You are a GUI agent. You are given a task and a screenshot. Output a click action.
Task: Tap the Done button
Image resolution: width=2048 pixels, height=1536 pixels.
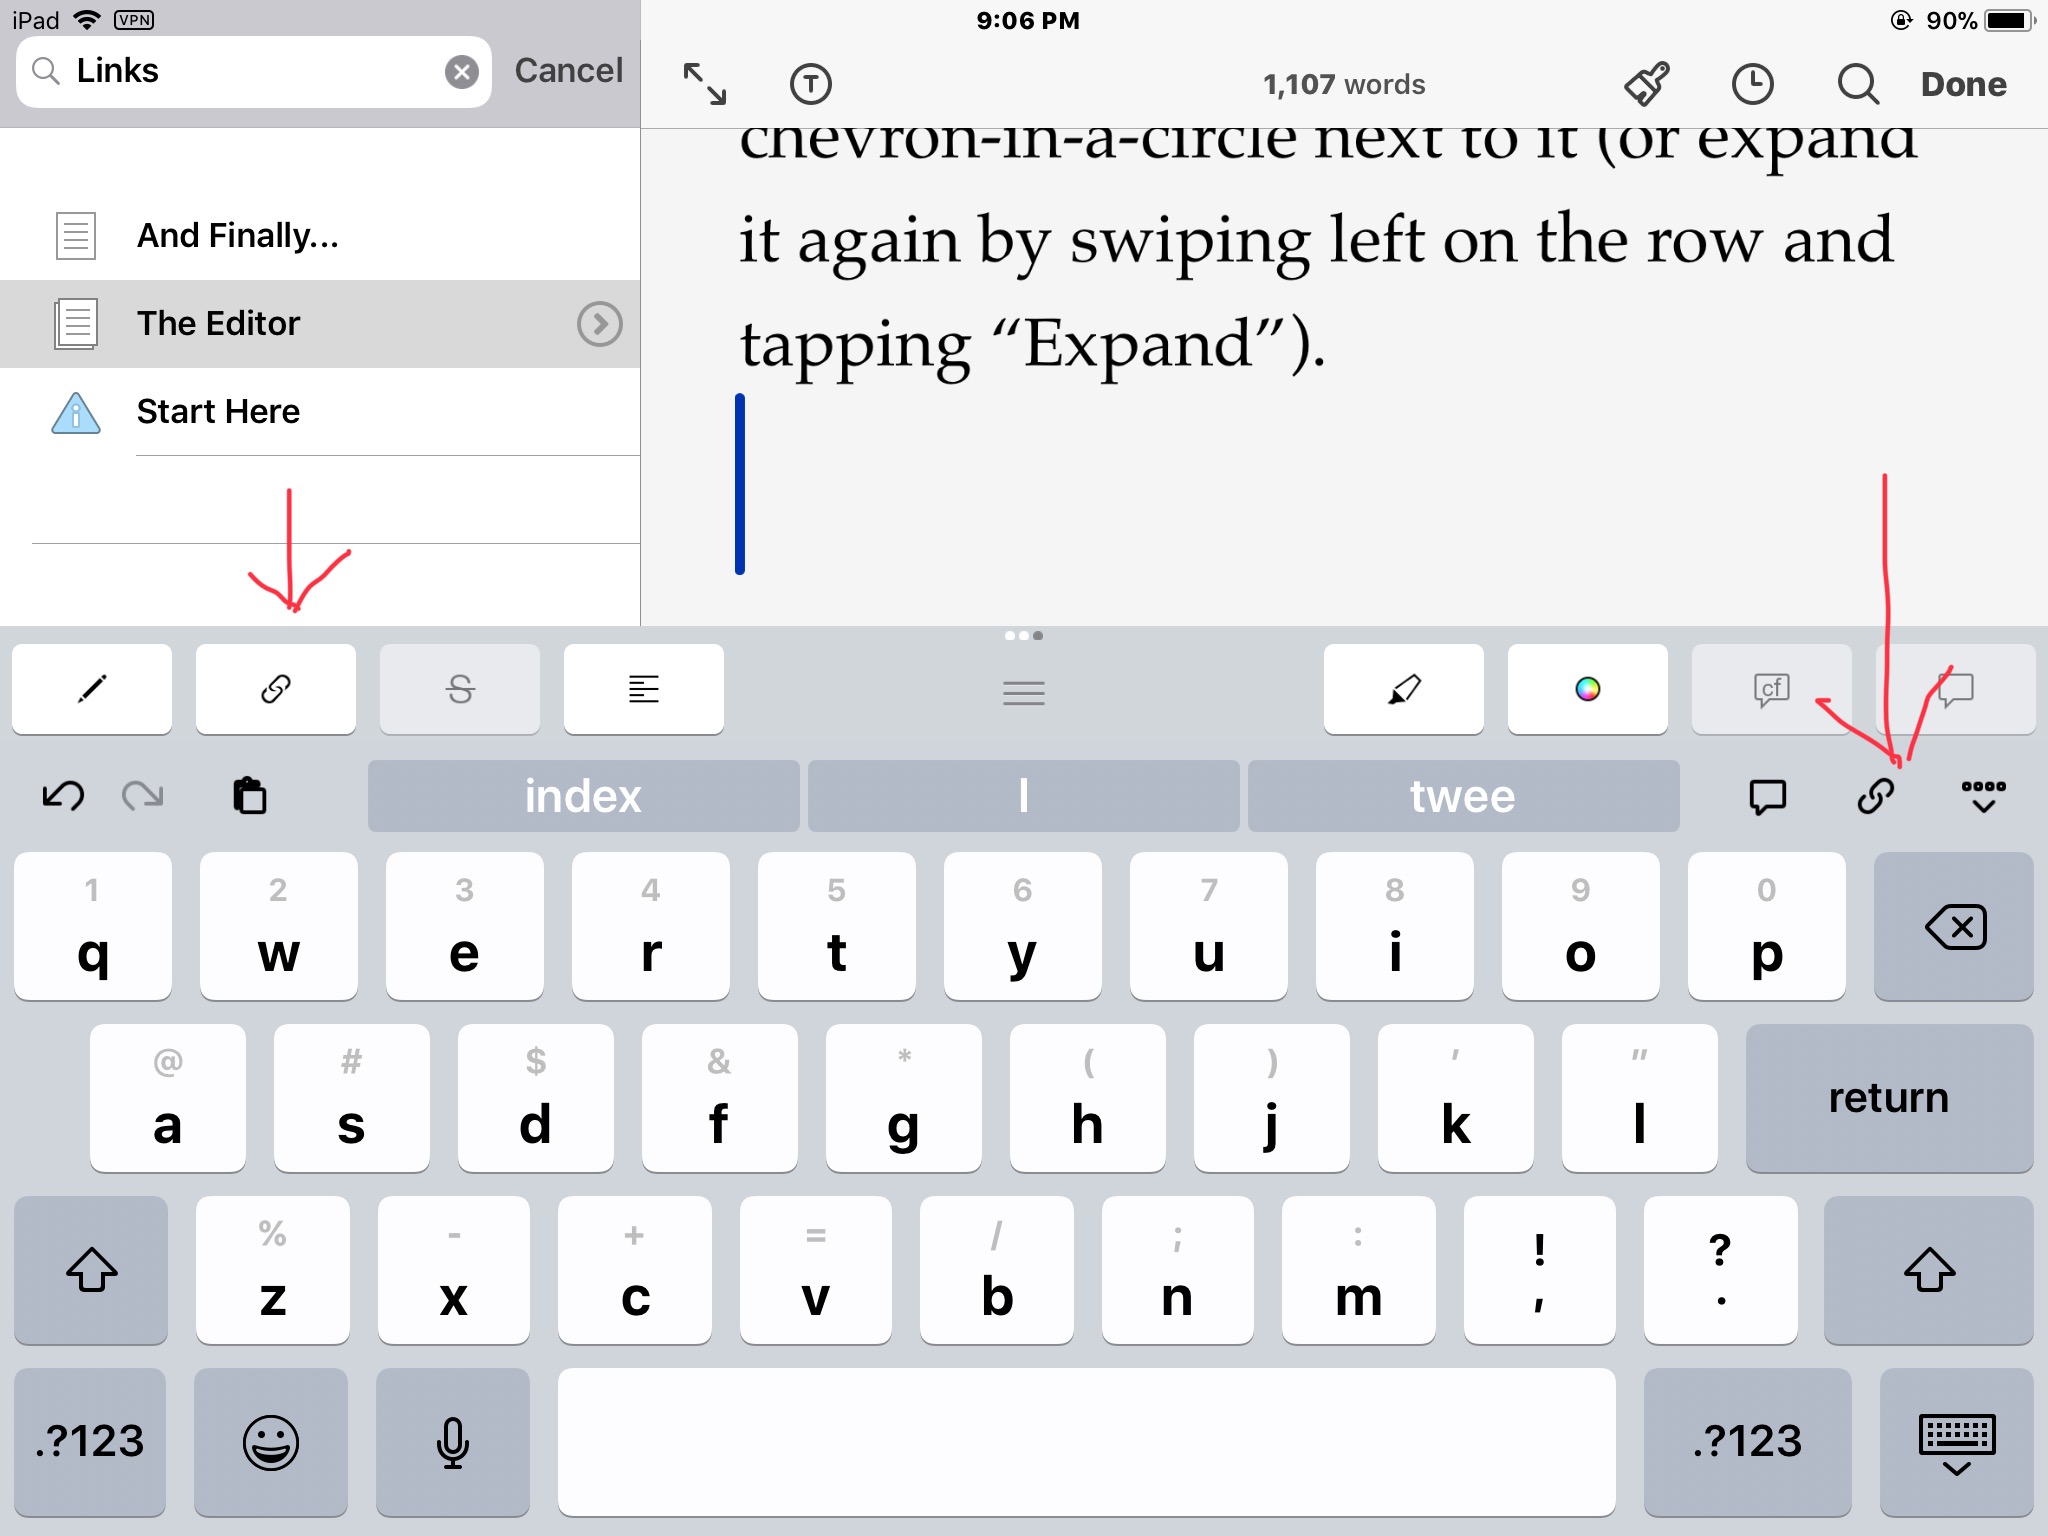pos(1963,84)
